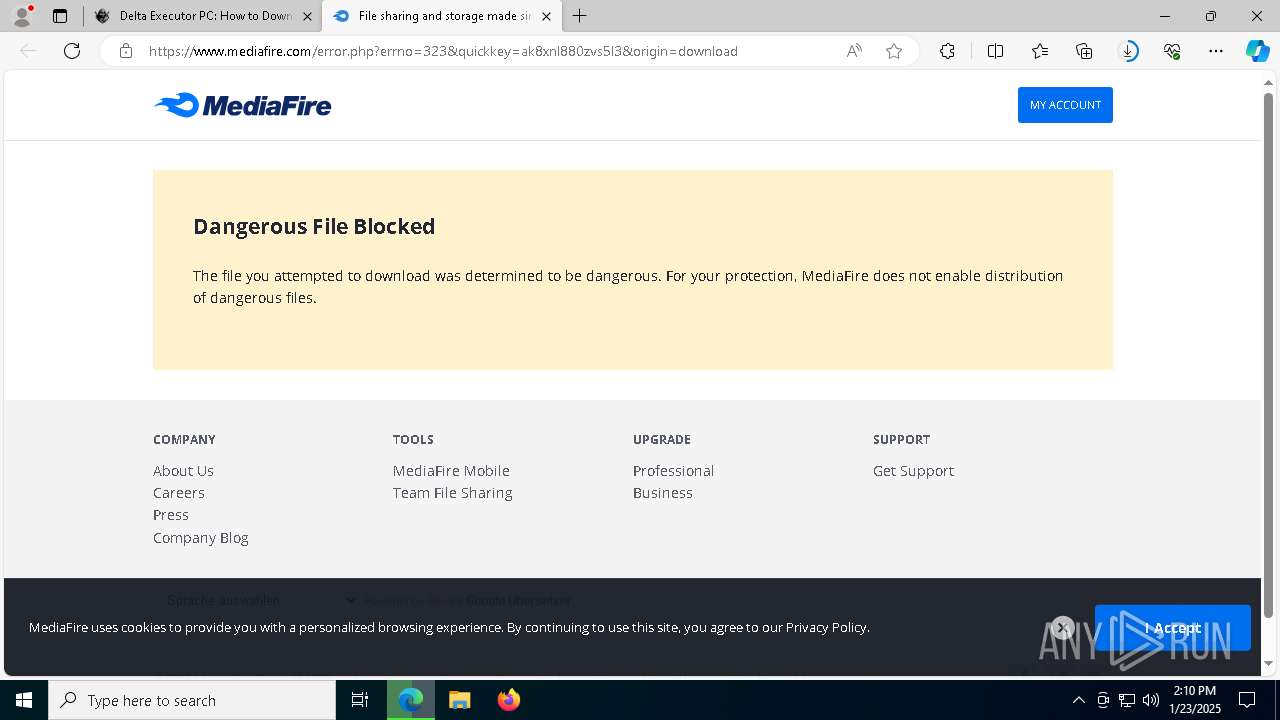The height and width of the screenshot is (720, 1280).
Task: Switch to the Delta Executor PC tab
Action: [x=202, y=16]
